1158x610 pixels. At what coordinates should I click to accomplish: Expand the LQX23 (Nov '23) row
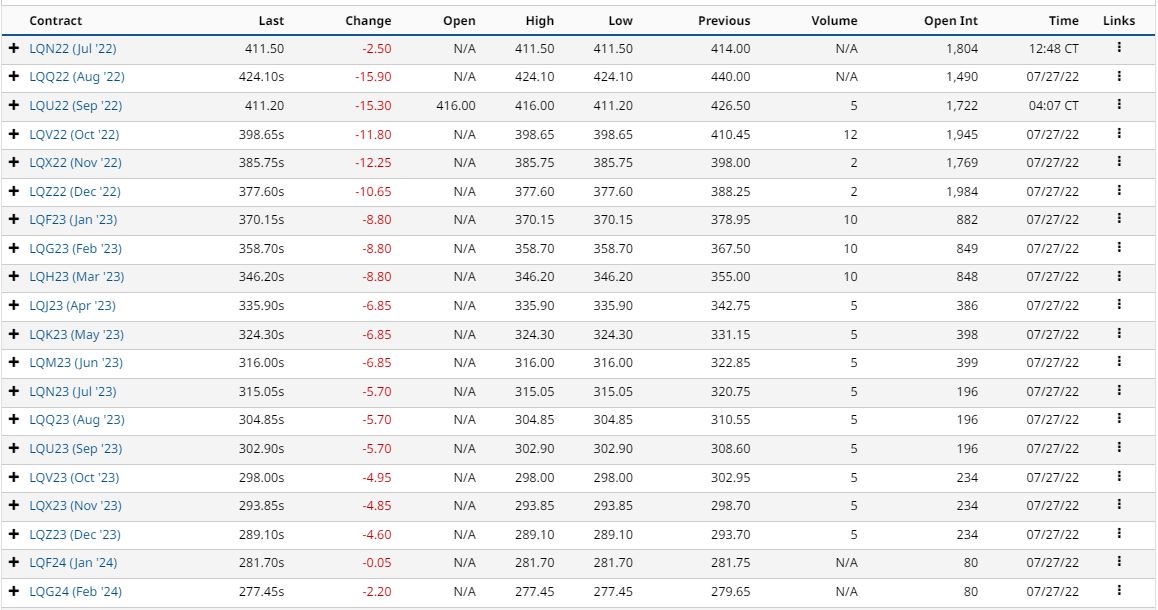tap(14, 506)
